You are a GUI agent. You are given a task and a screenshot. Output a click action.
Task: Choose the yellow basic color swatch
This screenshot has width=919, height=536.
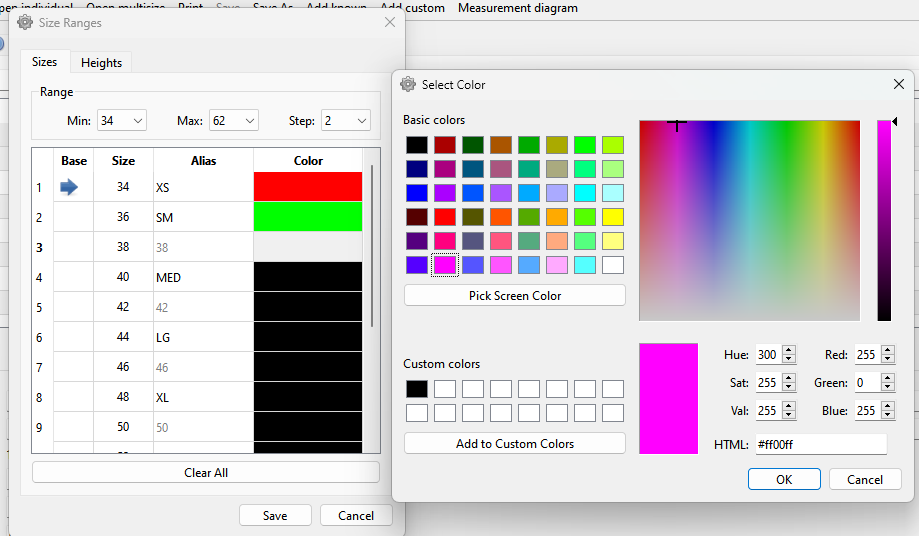click(613, 217)
